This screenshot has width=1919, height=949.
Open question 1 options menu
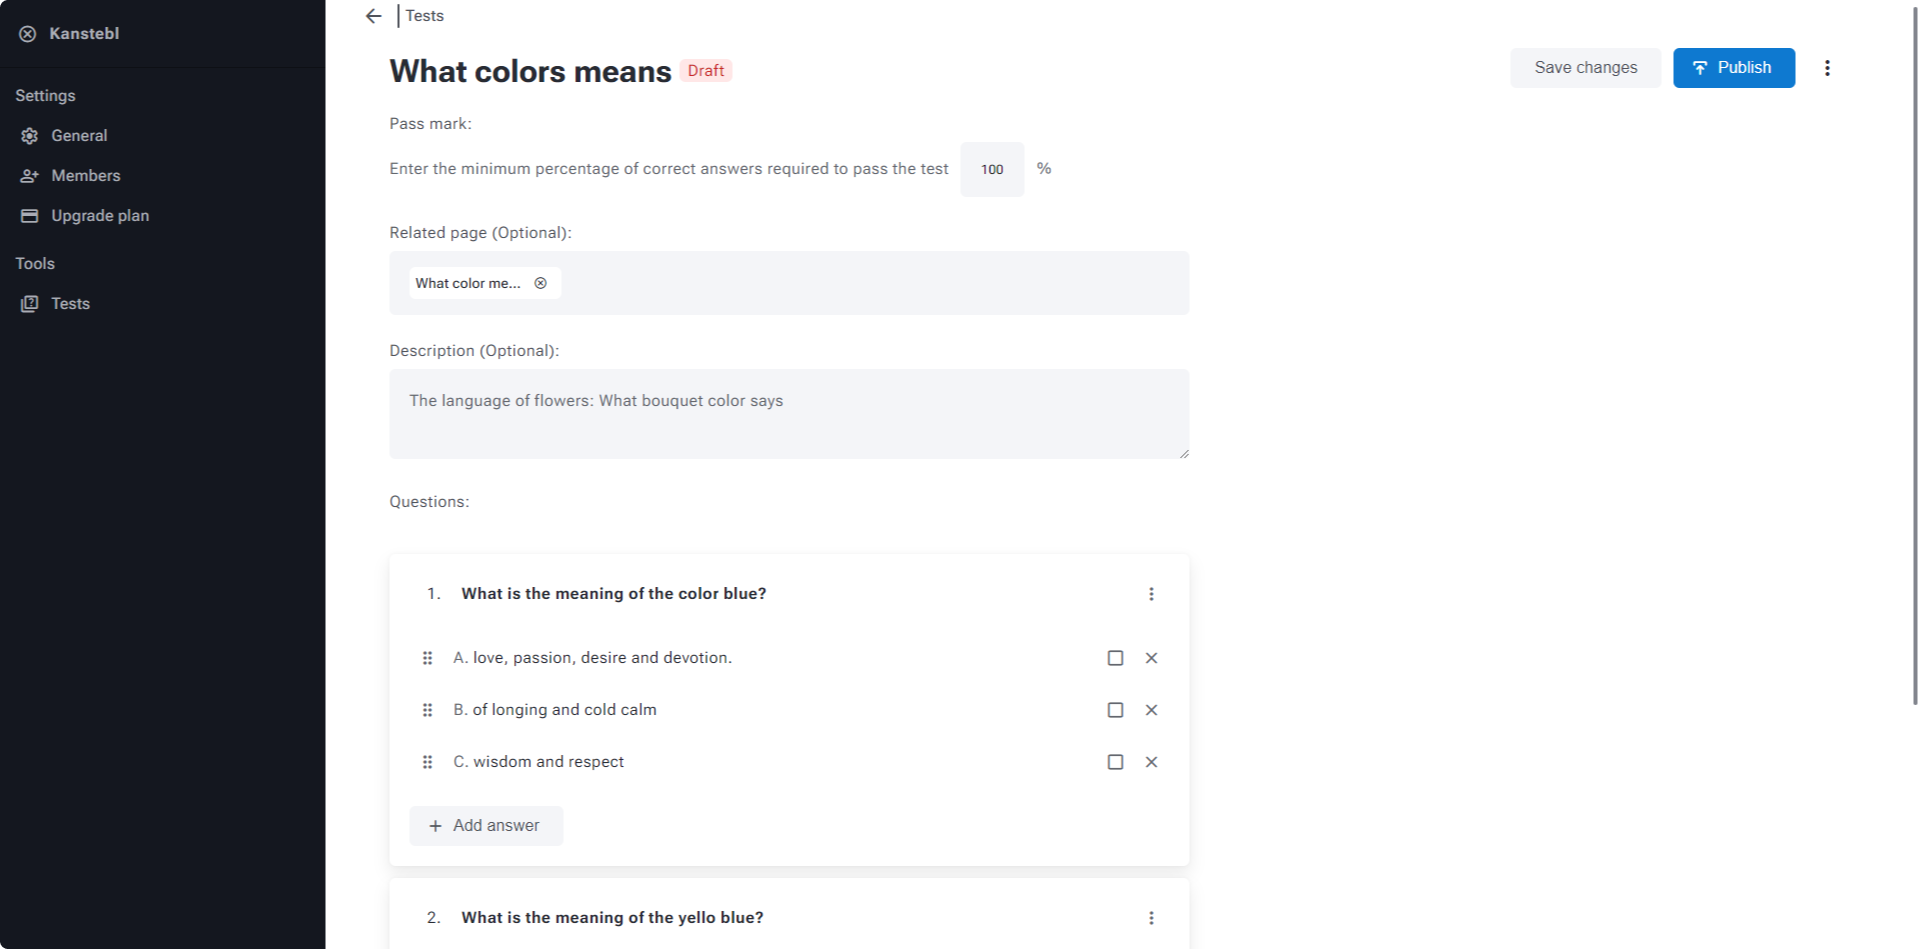pos(1151,594)
